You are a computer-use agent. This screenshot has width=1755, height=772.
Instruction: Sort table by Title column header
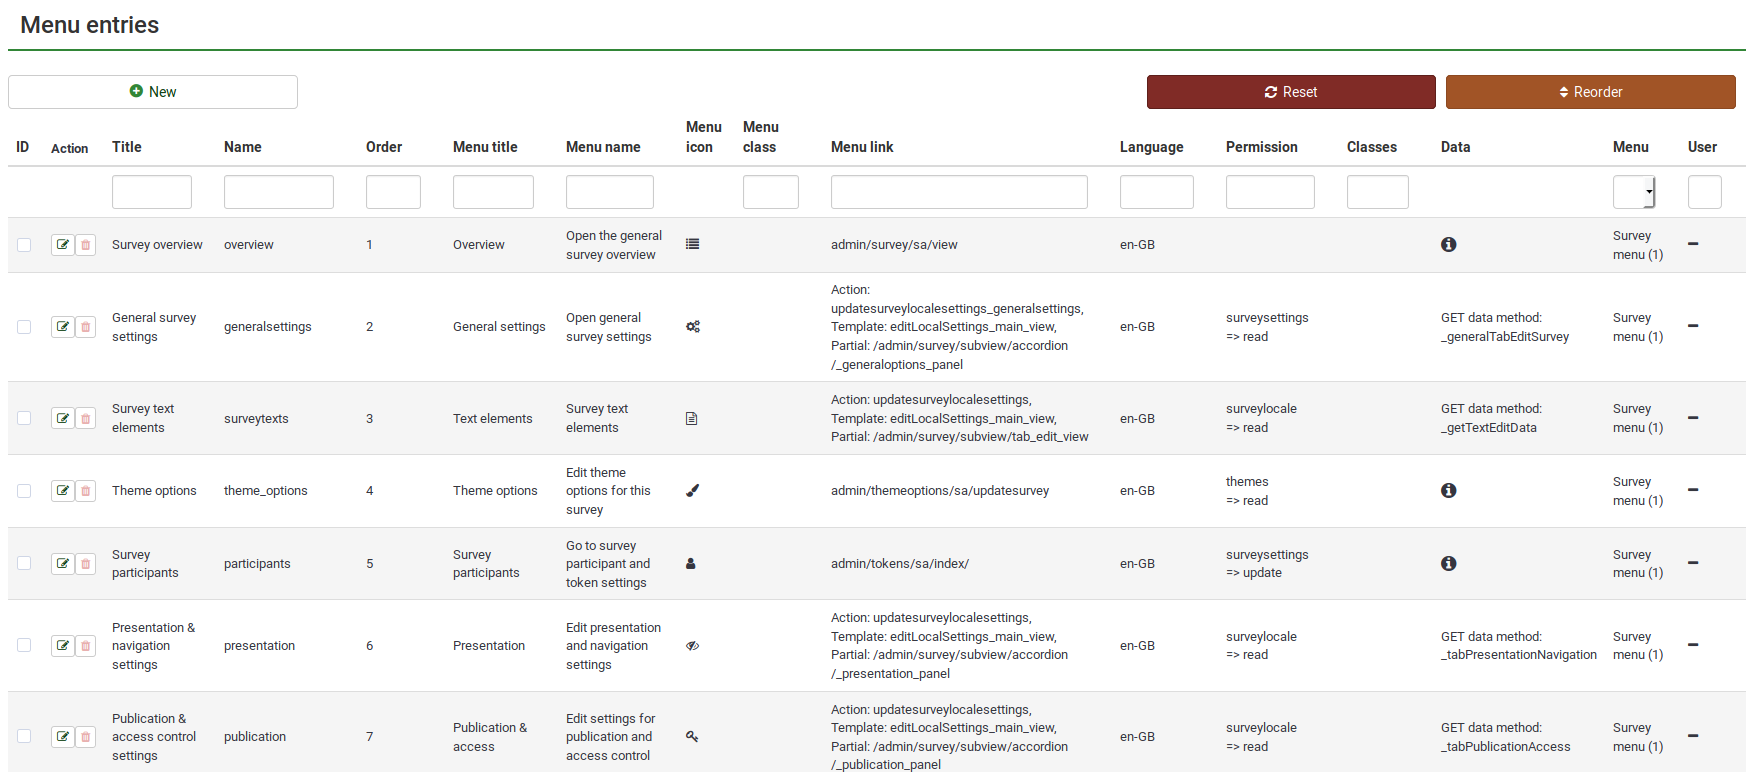127,147
